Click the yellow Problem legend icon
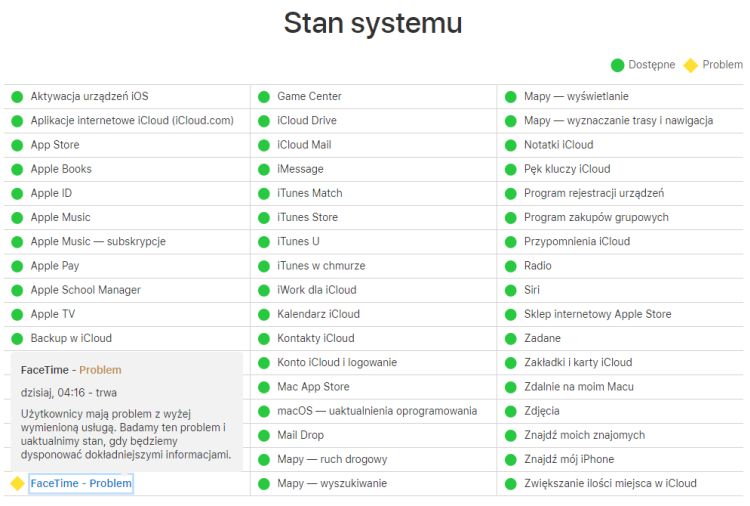This screenshot has height=506, width=750. [690, 65]
